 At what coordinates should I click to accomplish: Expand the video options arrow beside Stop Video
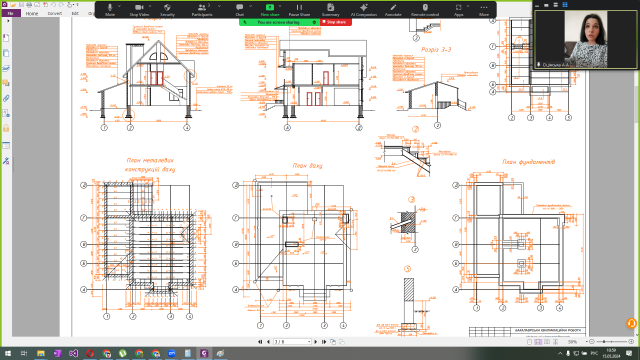[x=150, y=7]
